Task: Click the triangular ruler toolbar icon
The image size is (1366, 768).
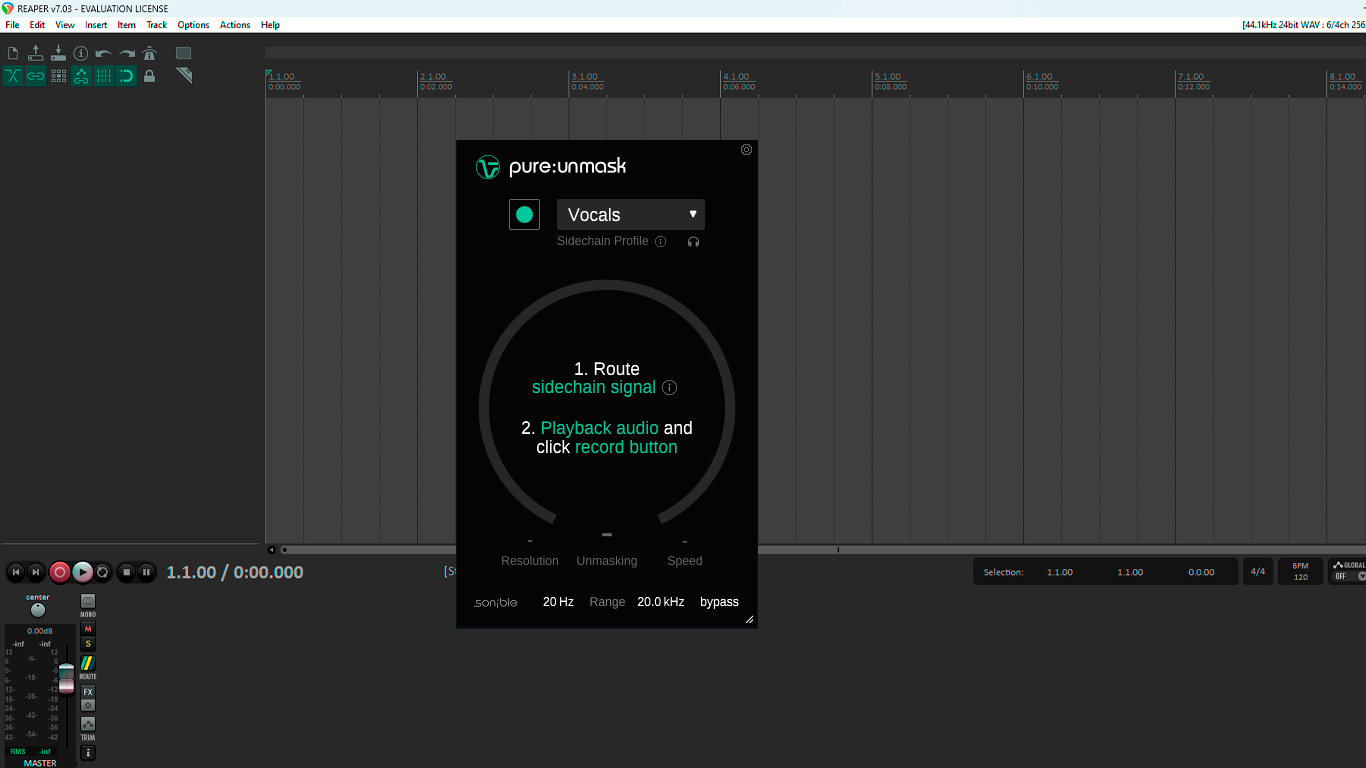Action: (184, 76)
